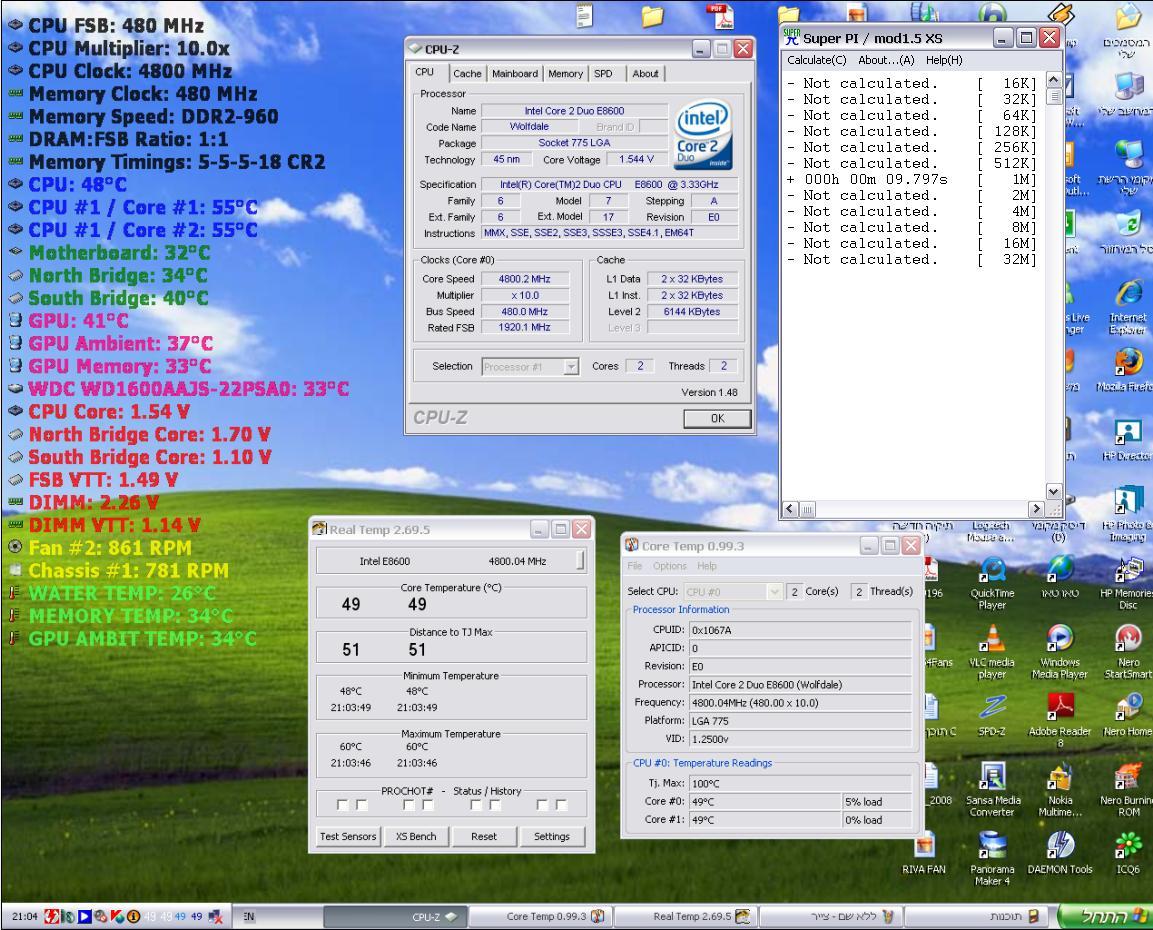The width and height of the screenshot is (1153, 930).
Task: Click the Intel Core 2 logo in CPU-Z
Action: [x=702, y=135]
